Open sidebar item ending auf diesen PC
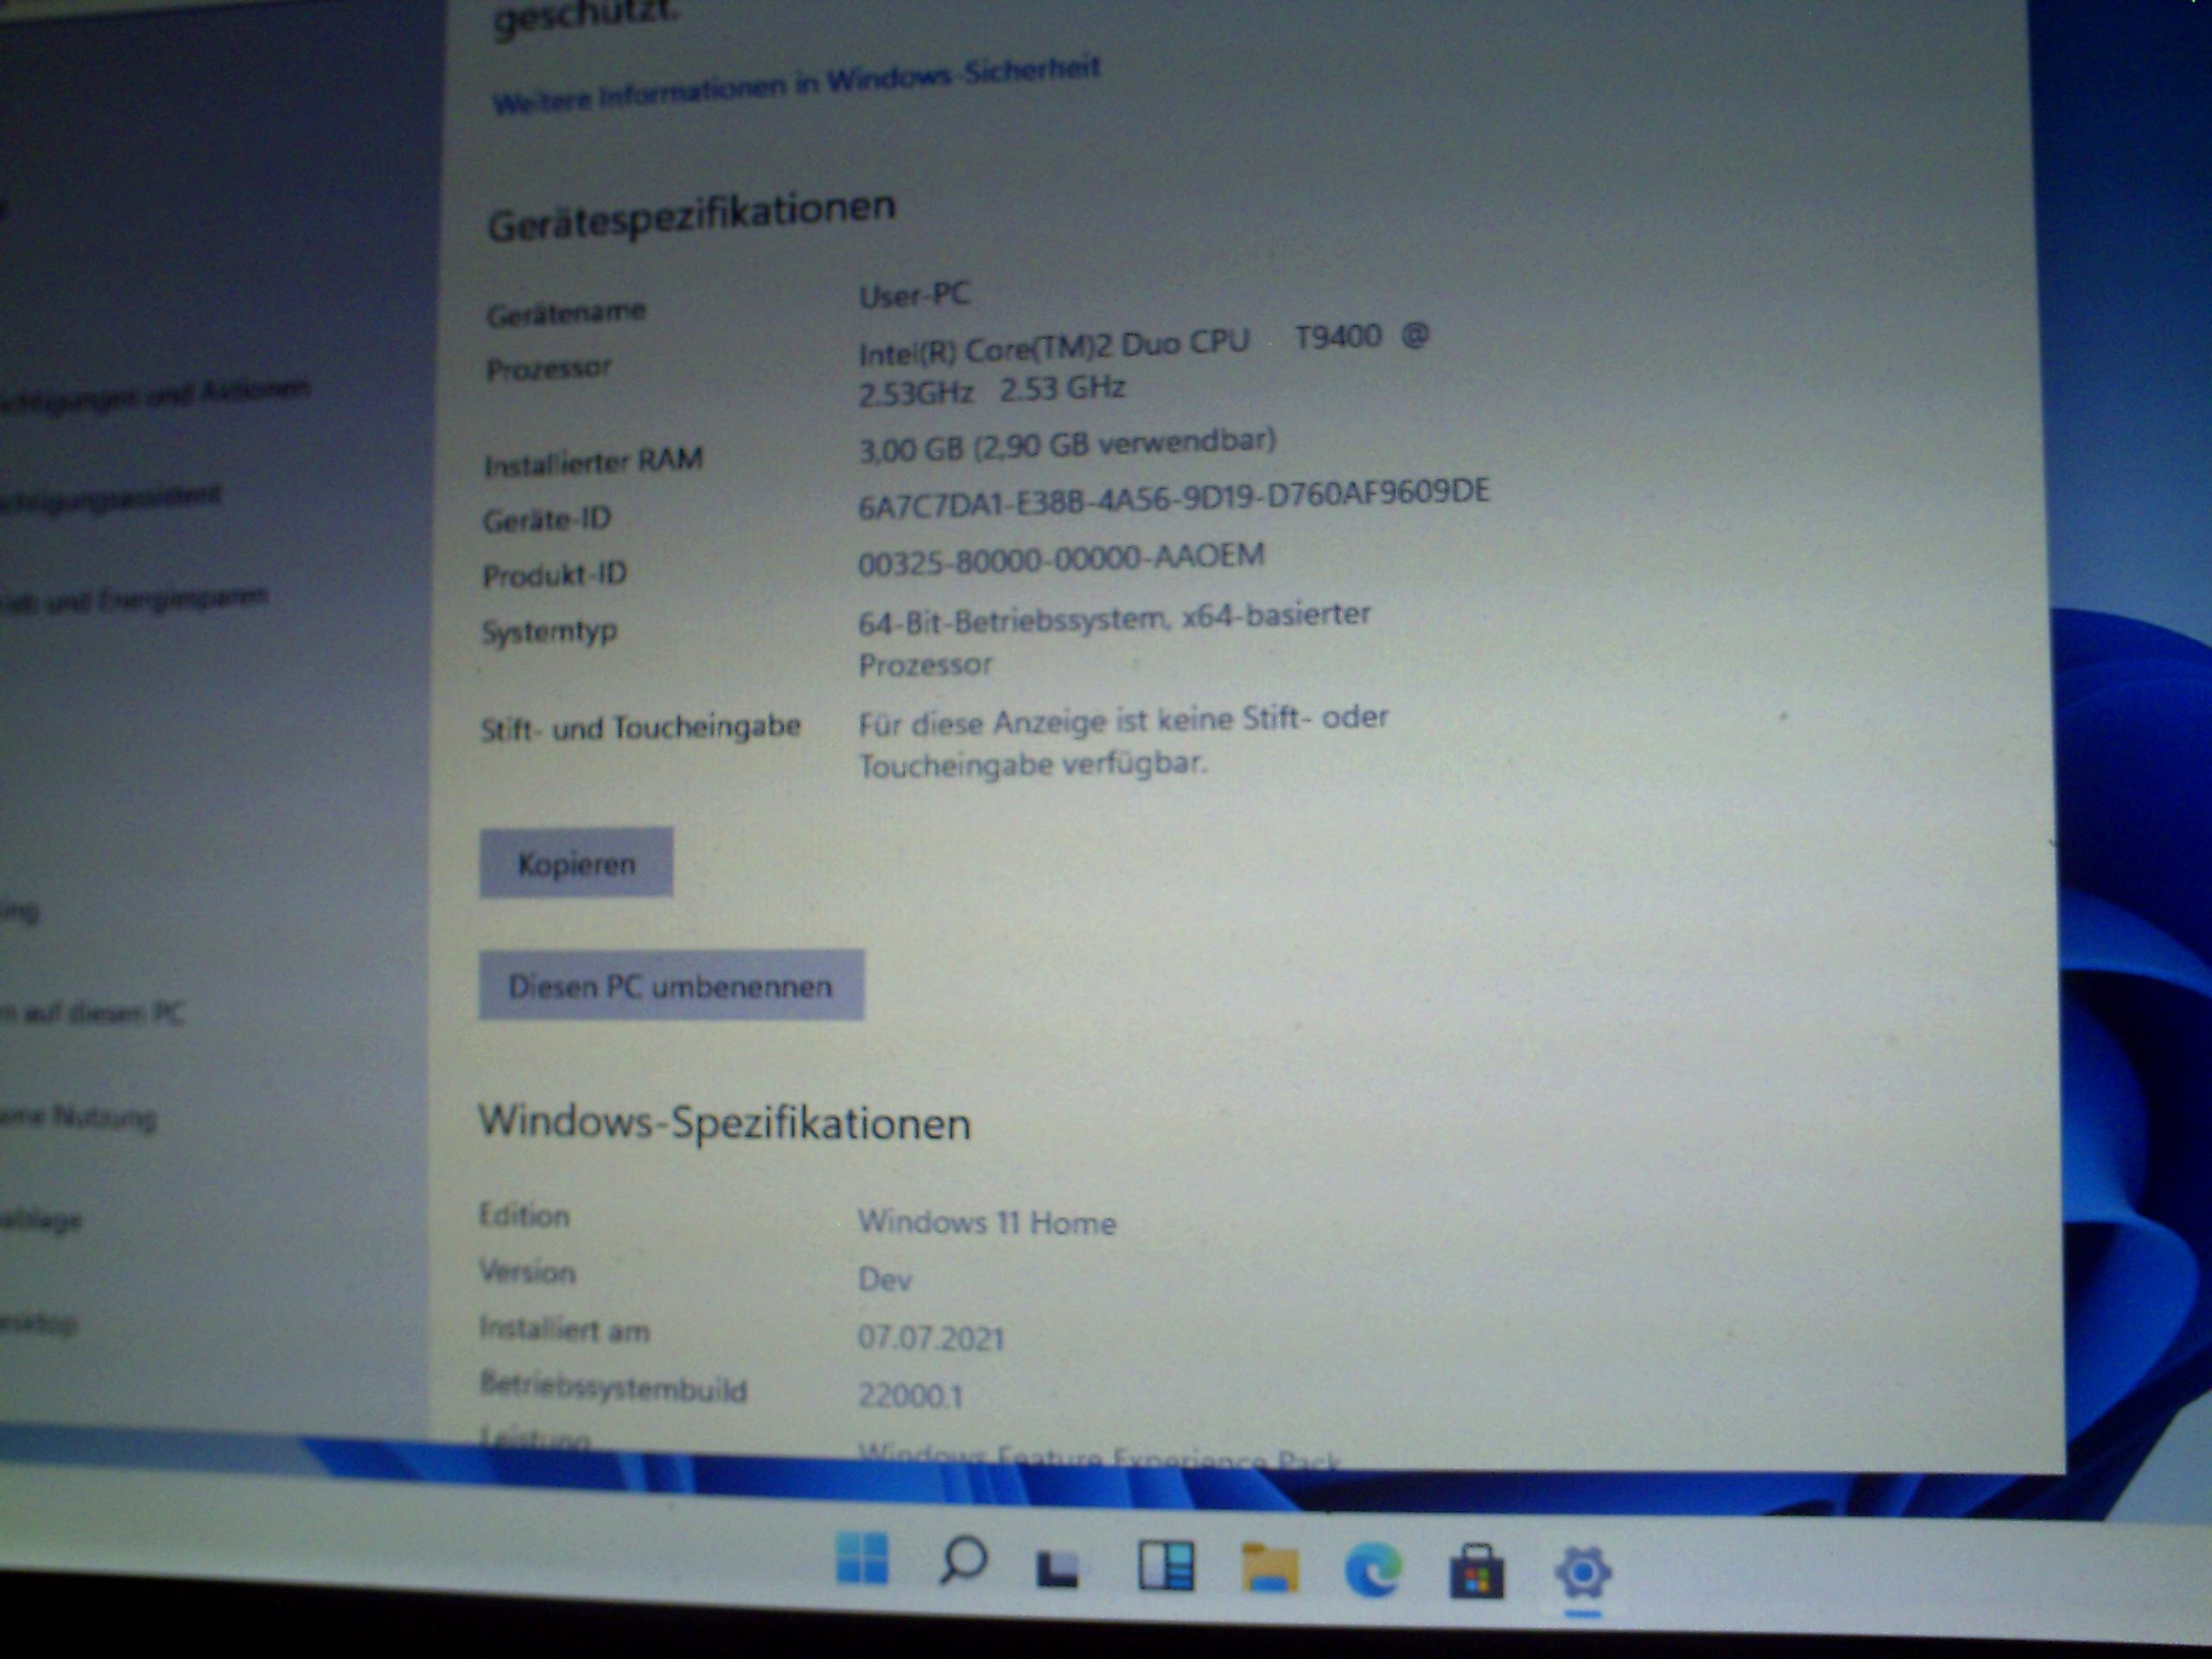2212x1659 pixels. (x=92, y=1013)
